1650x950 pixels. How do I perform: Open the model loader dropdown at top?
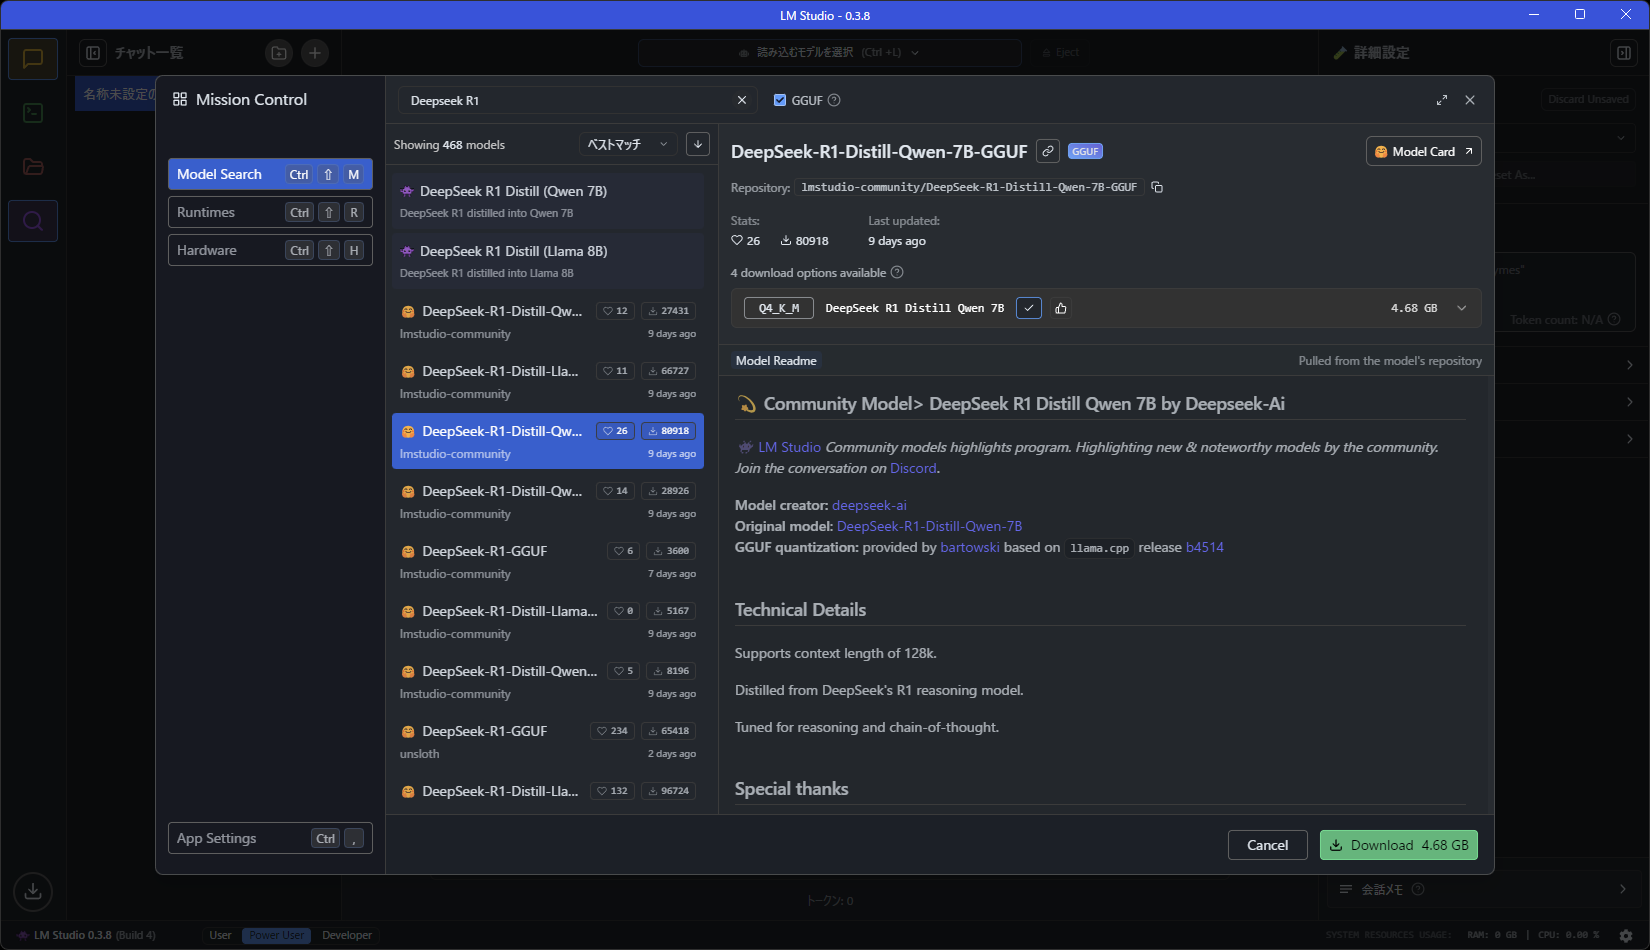pos(830,53)
